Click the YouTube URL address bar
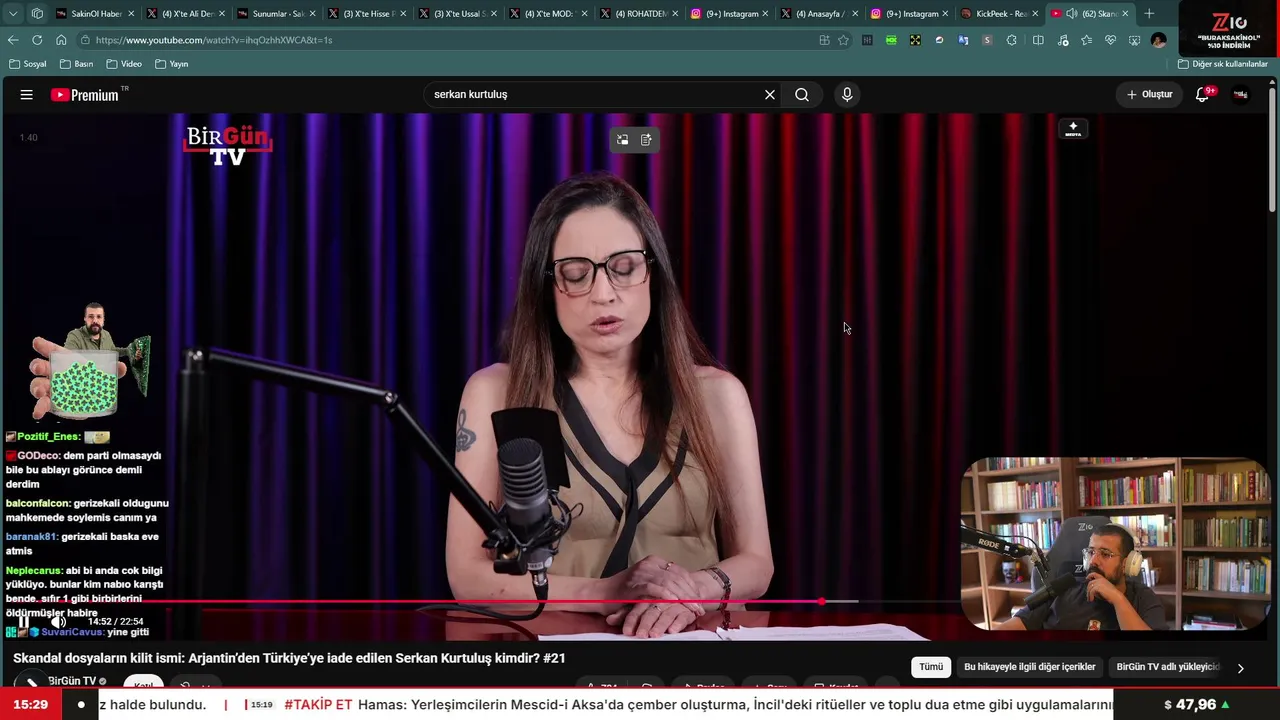 (450, 40)
